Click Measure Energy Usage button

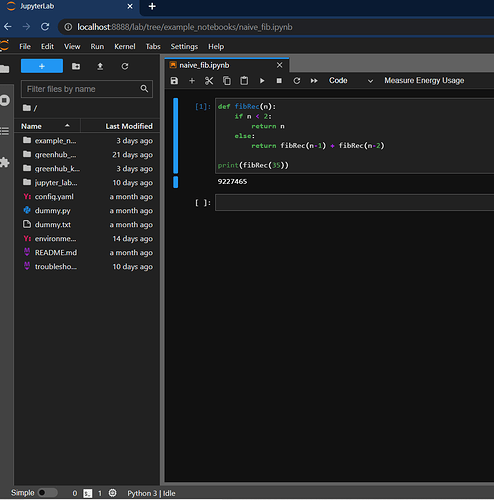coord(424,80)
